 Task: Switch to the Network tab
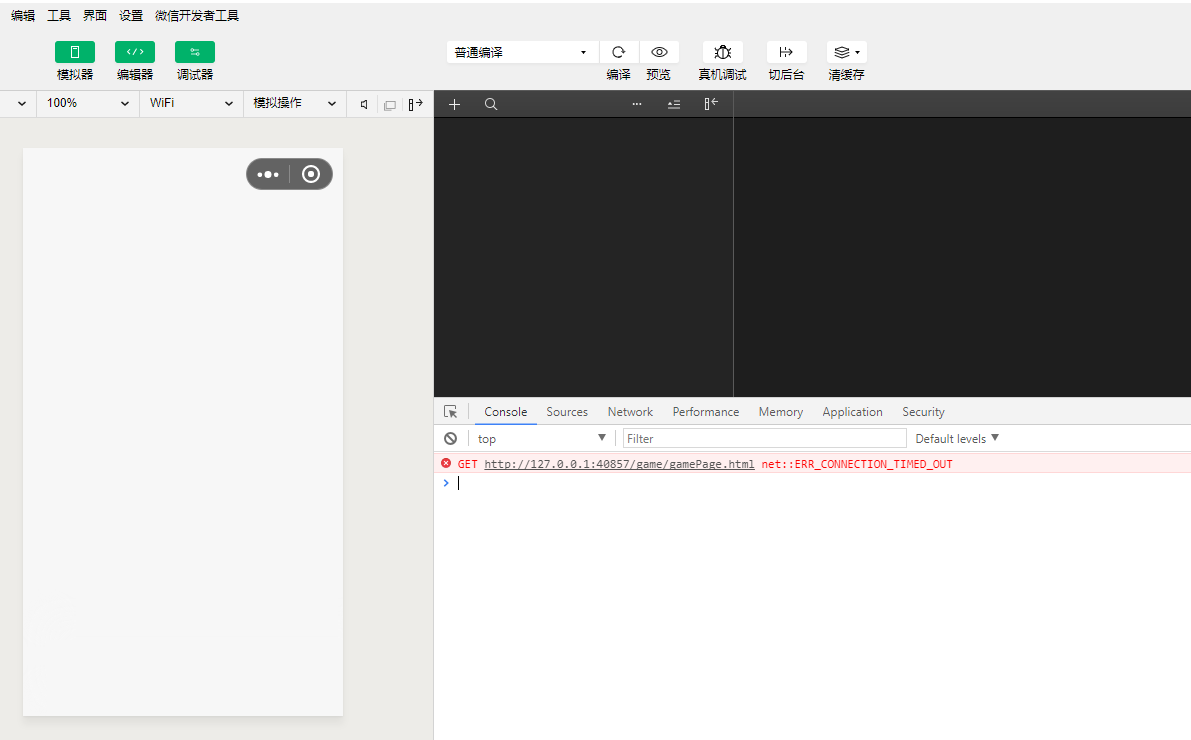(630, 412)
